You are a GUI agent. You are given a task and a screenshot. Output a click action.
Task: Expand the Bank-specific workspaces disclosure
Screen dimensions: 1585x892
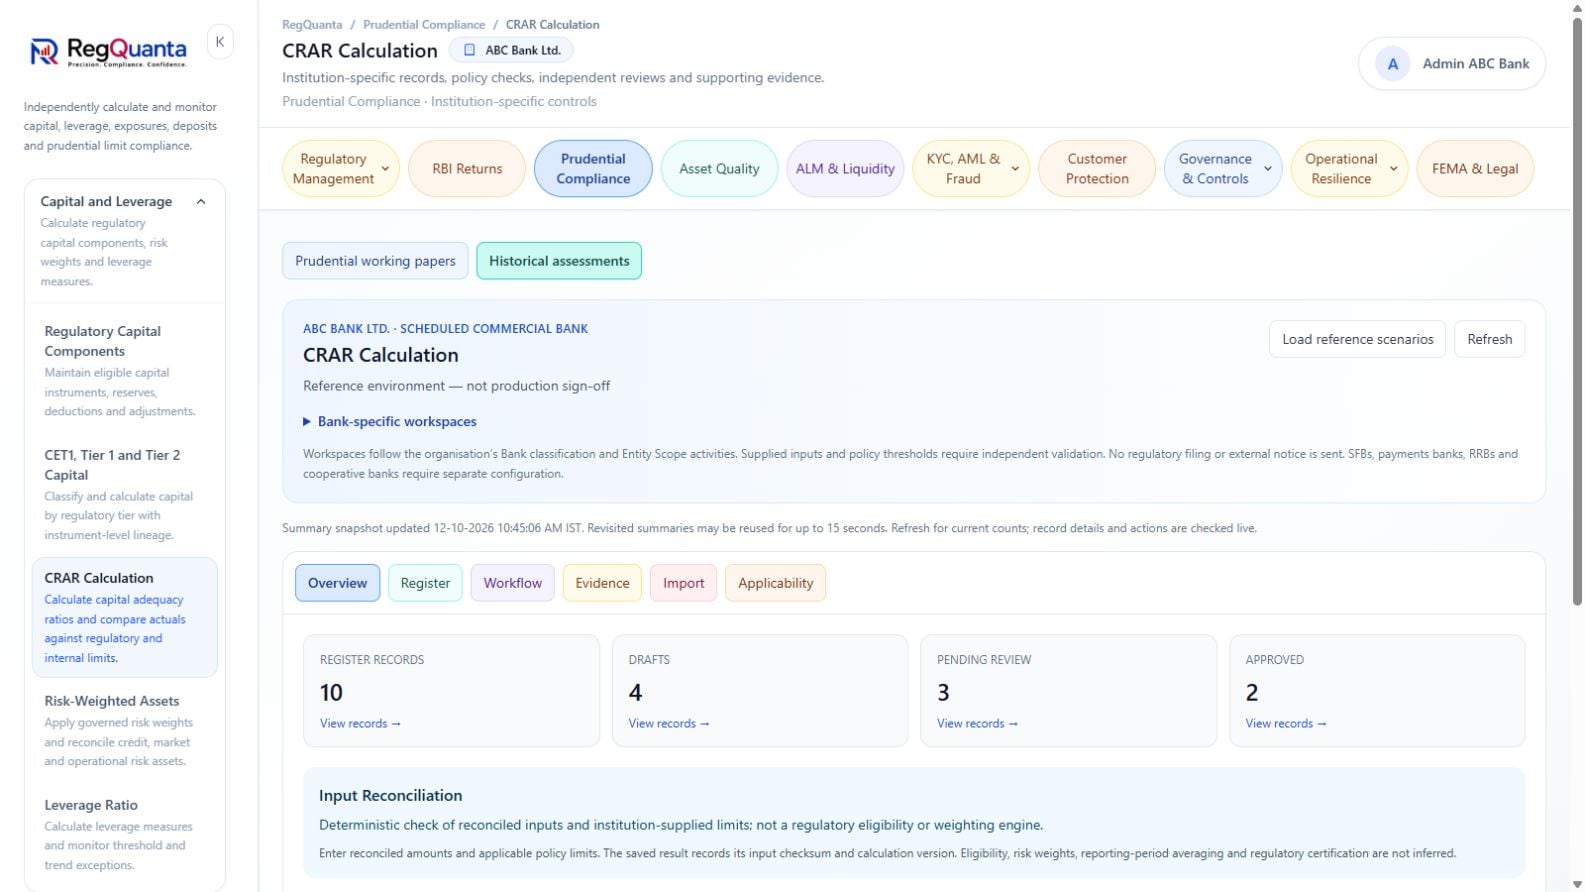(390, 422)
